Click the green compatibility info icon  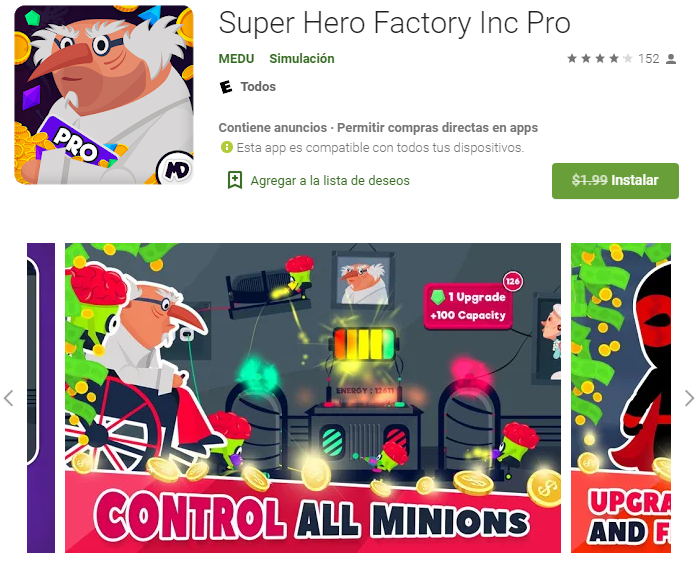click(x=227, y=147)
